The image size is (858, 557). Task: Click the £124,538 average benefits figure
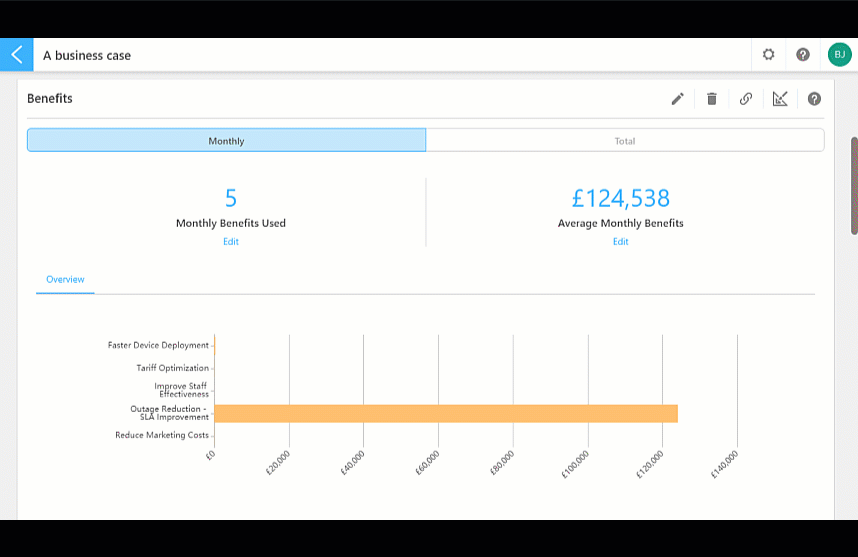tap(621, 198)
